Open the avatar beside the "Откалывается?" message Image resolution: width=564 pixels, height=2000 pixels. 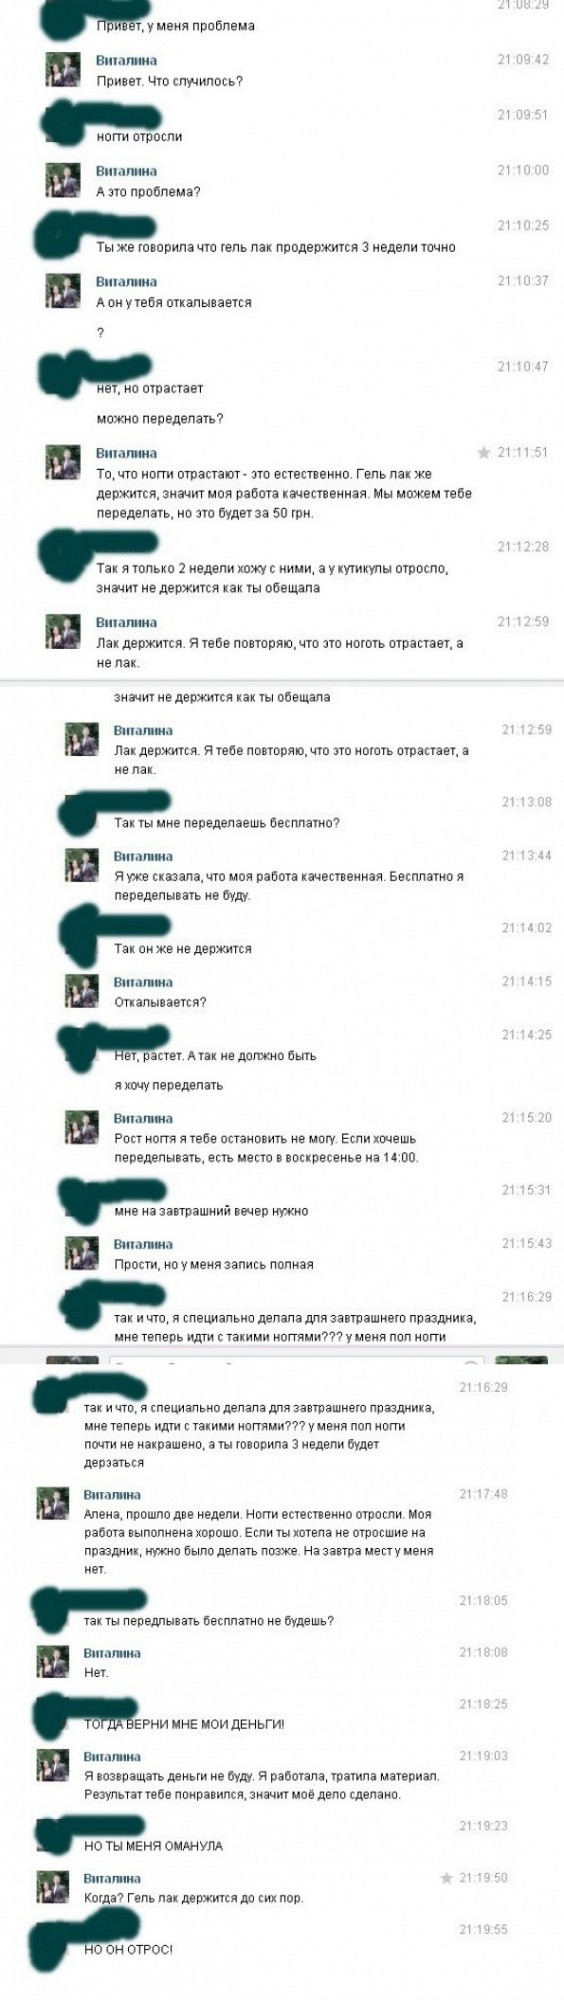(x=81, y=991)
